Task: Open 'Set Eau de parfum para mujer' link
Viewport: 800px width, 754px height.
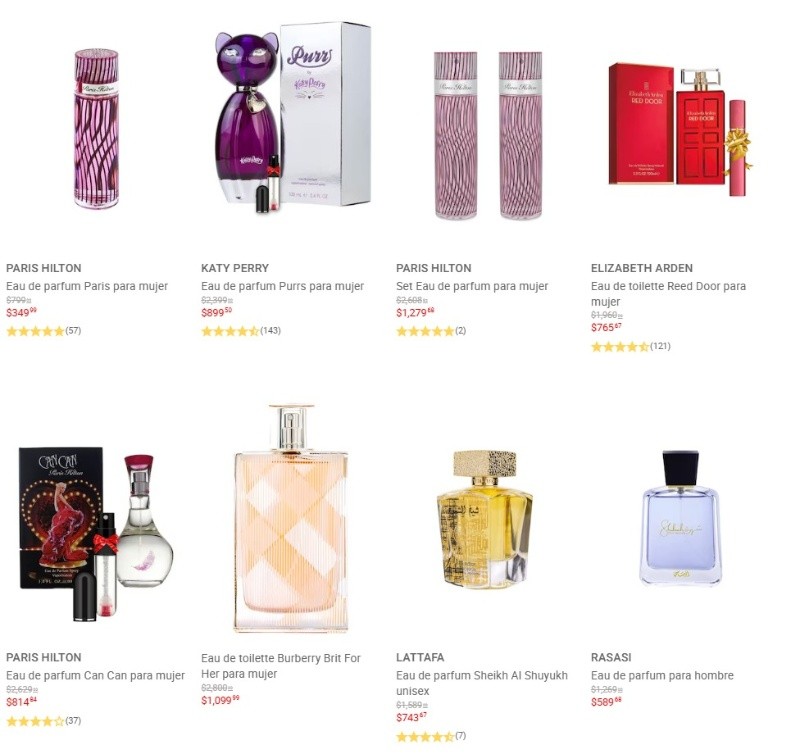Action: tap(472, 286)
